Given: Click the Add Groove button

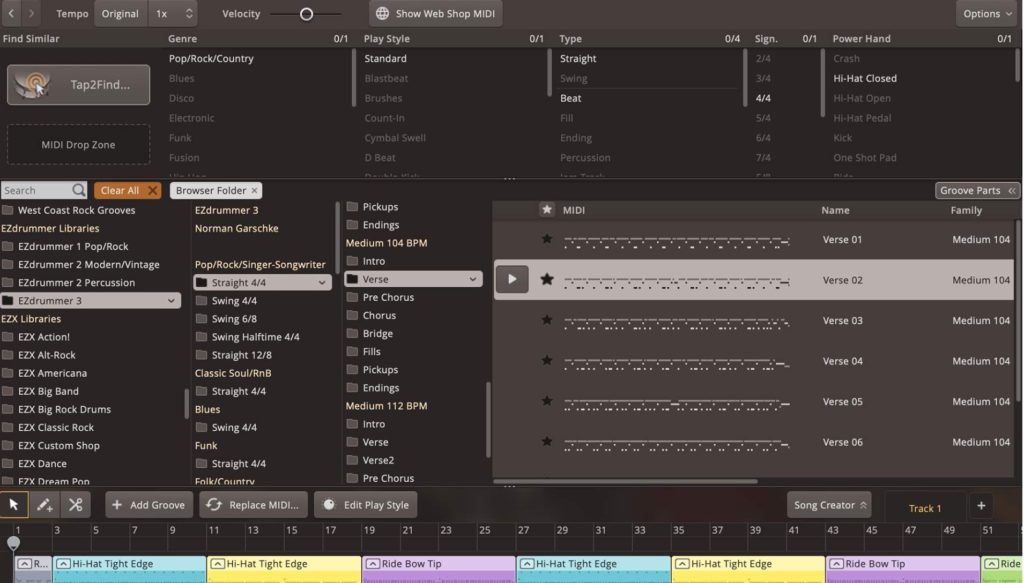Looking at the screenshot, I should pyautogui.click(x=148, y=505).
